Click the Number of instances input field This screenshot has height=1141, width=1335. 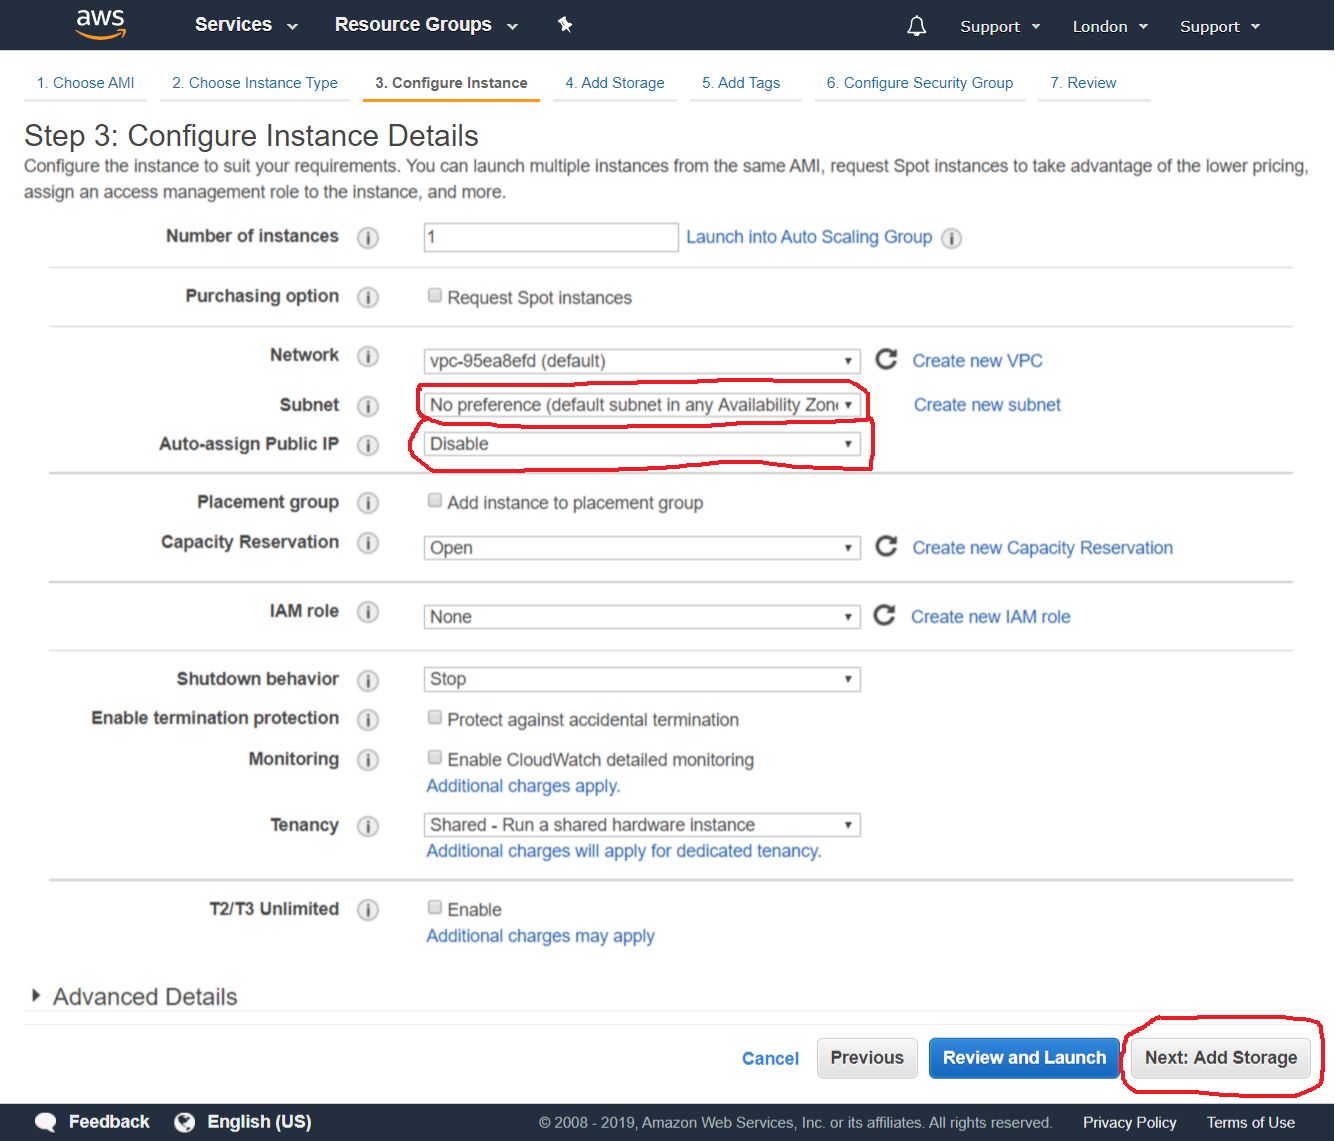tap(549, 237)
